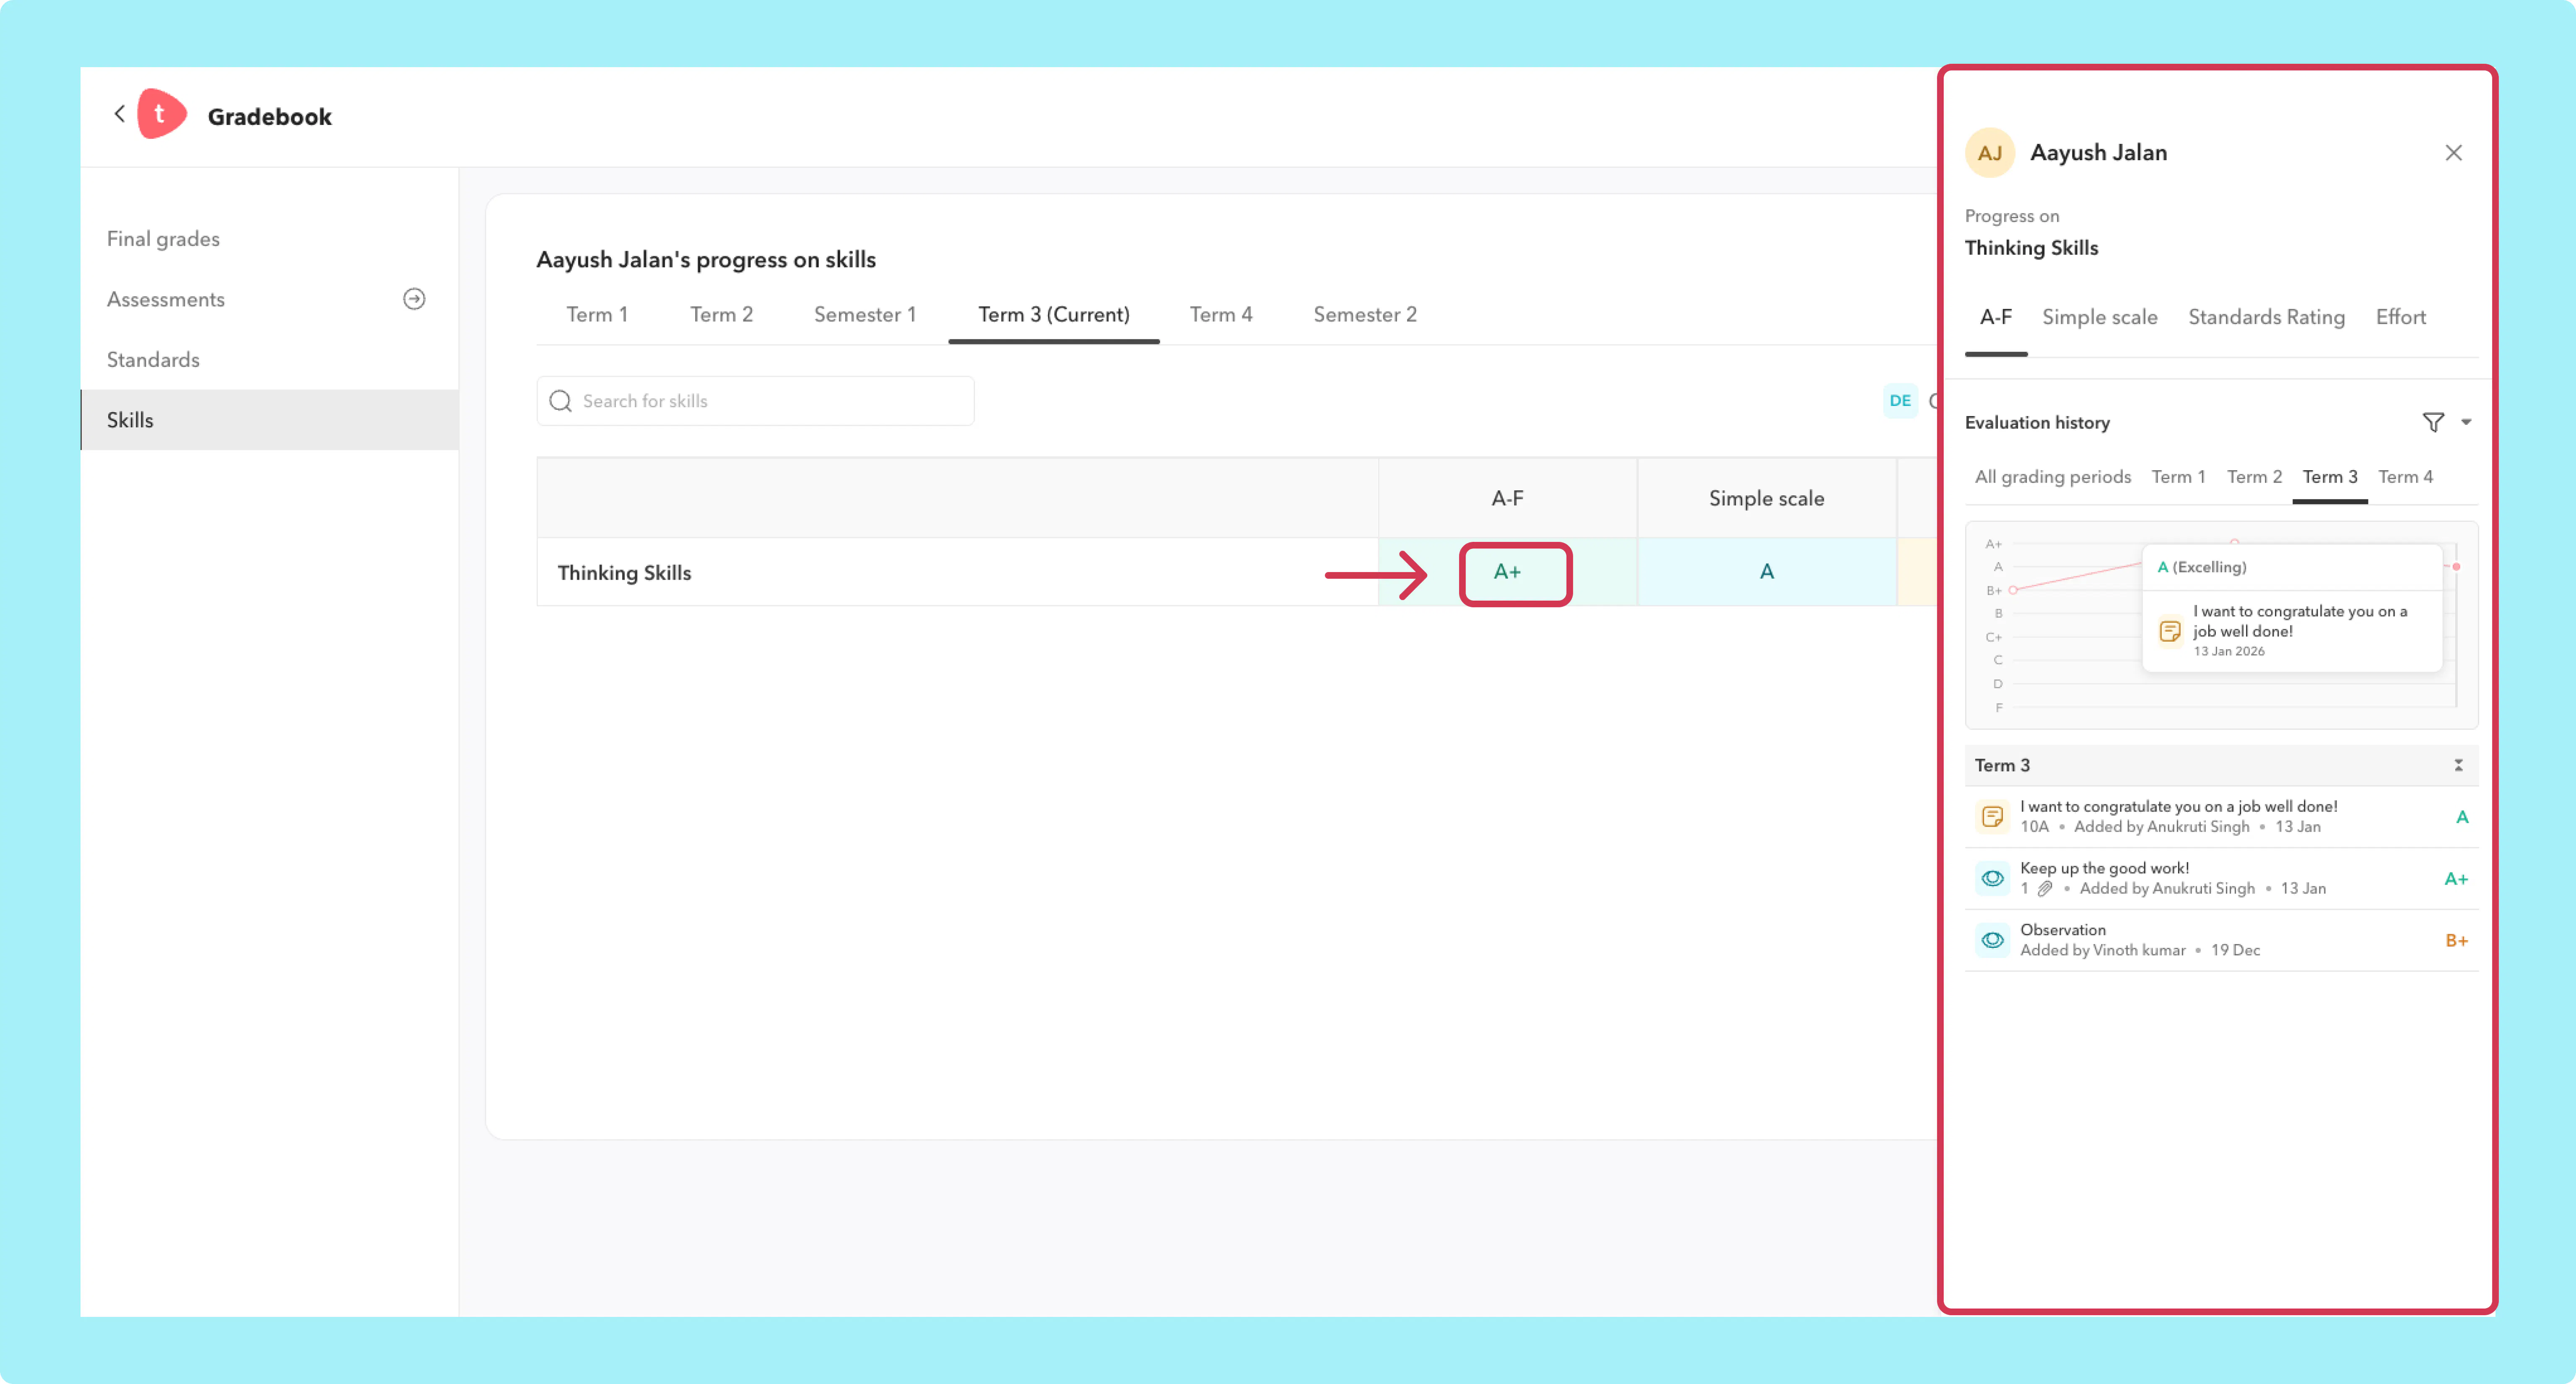Click the Evaluation history heading
The height and width of the screenshot is (1384, 2576).
2037,423
